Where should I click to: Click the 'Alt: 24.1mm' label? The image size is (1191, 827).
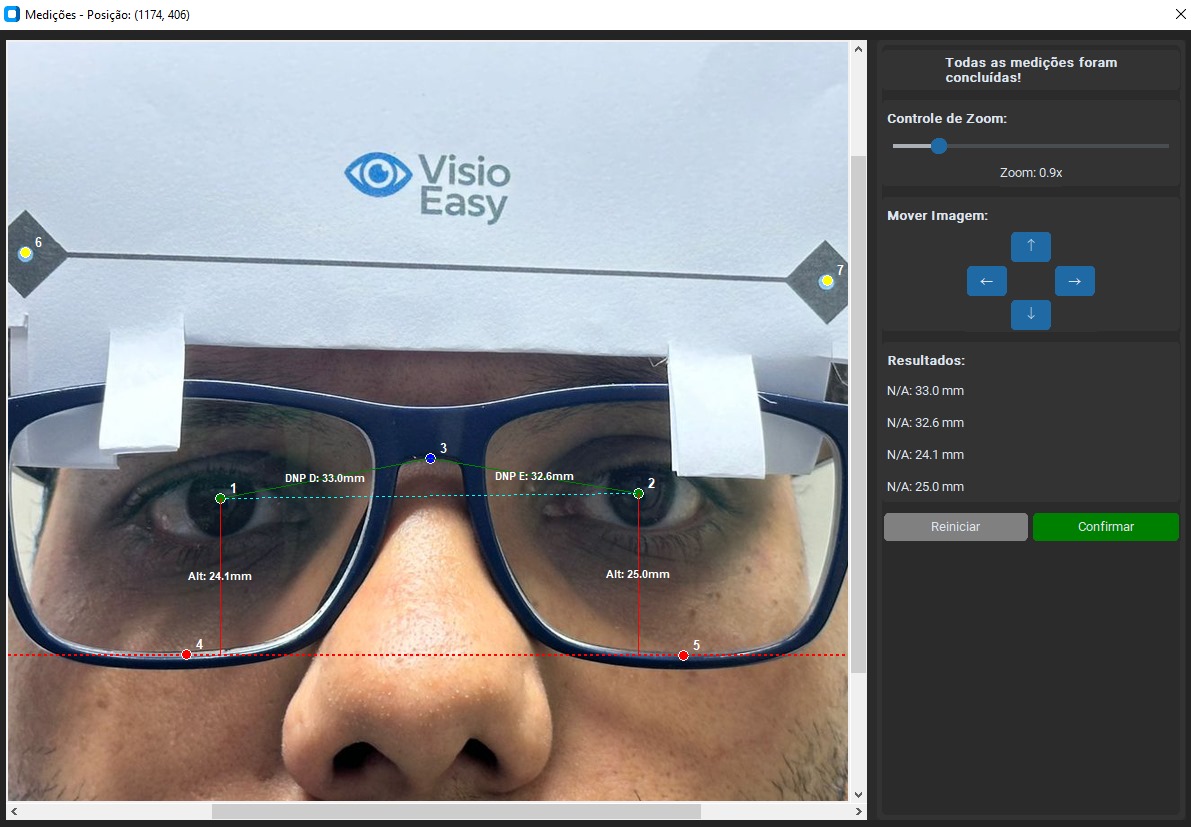pyautogui.click(x=220, y=576)
